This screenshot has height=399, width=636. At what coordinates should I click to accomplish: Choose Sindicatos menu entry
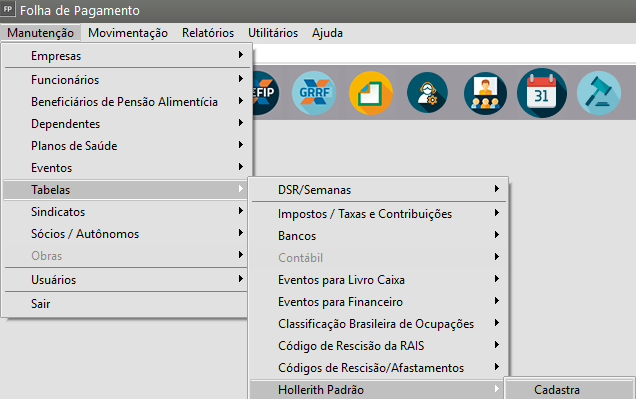126,212
